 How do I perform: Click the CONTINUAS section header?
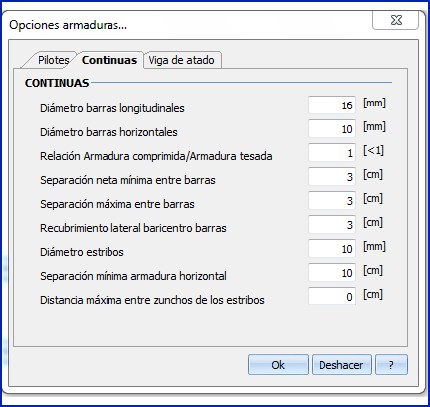57,83
